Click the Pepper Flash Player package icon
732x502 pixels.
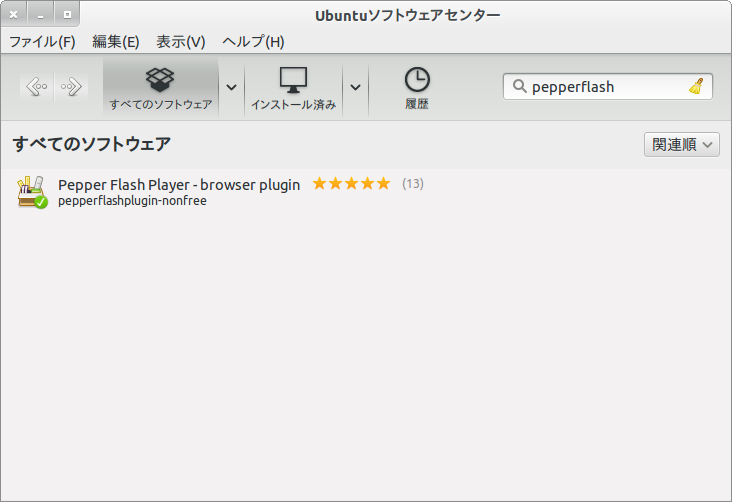[32, 192]
